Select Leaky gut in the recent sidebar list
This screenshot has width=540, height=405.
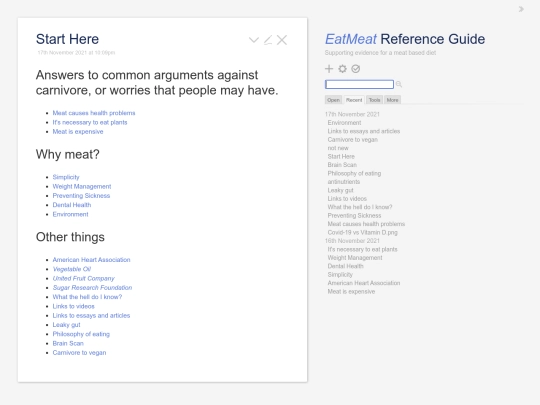coord(340,190)
